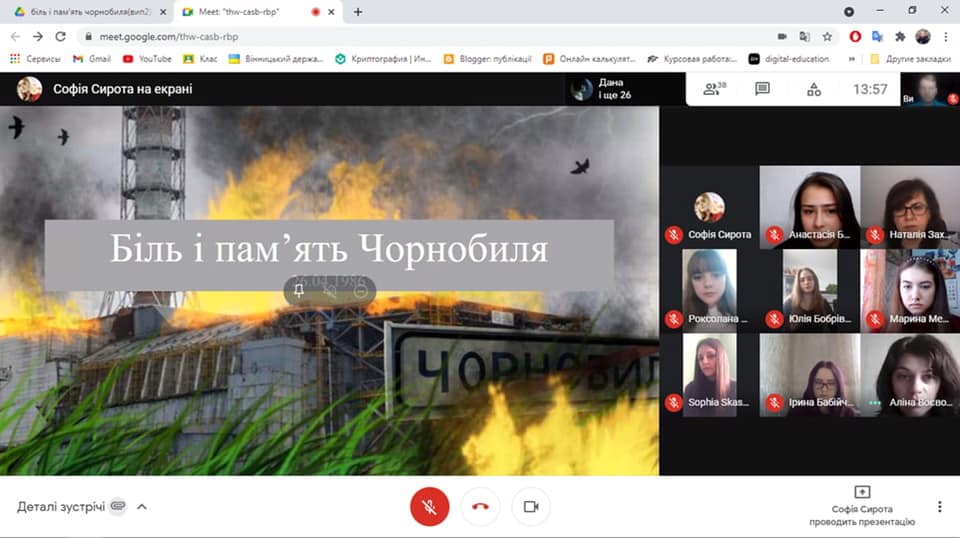Open Chrome's three-dot menu
The image size is (960, 538).
point(946,37)
